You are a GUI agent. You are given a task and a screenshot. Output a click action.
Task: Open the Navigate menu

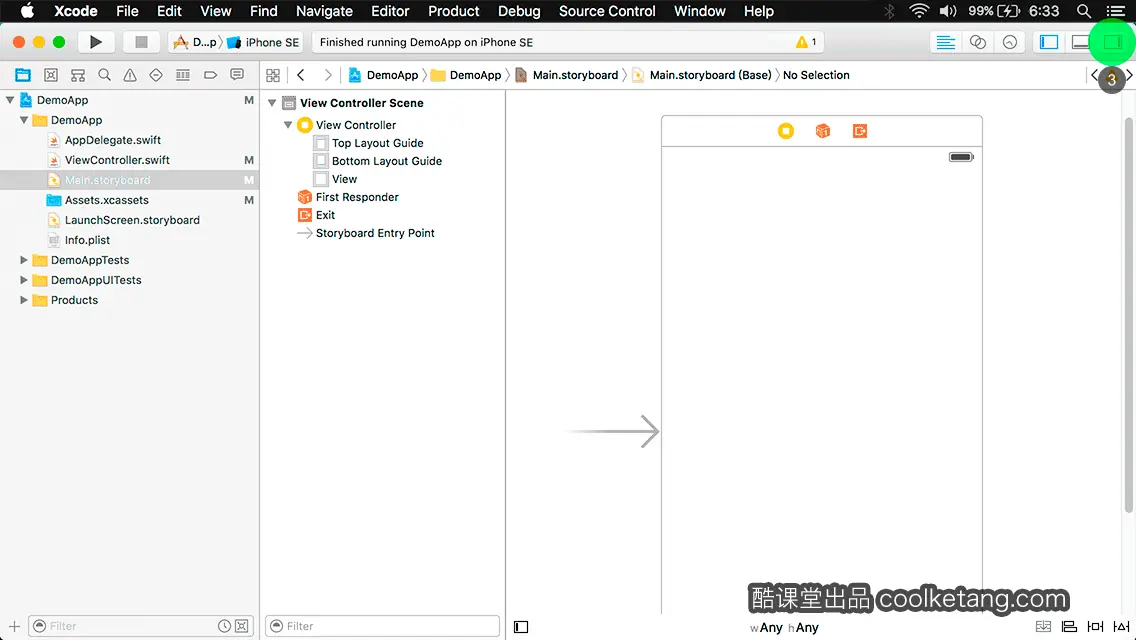coord(324,11)
